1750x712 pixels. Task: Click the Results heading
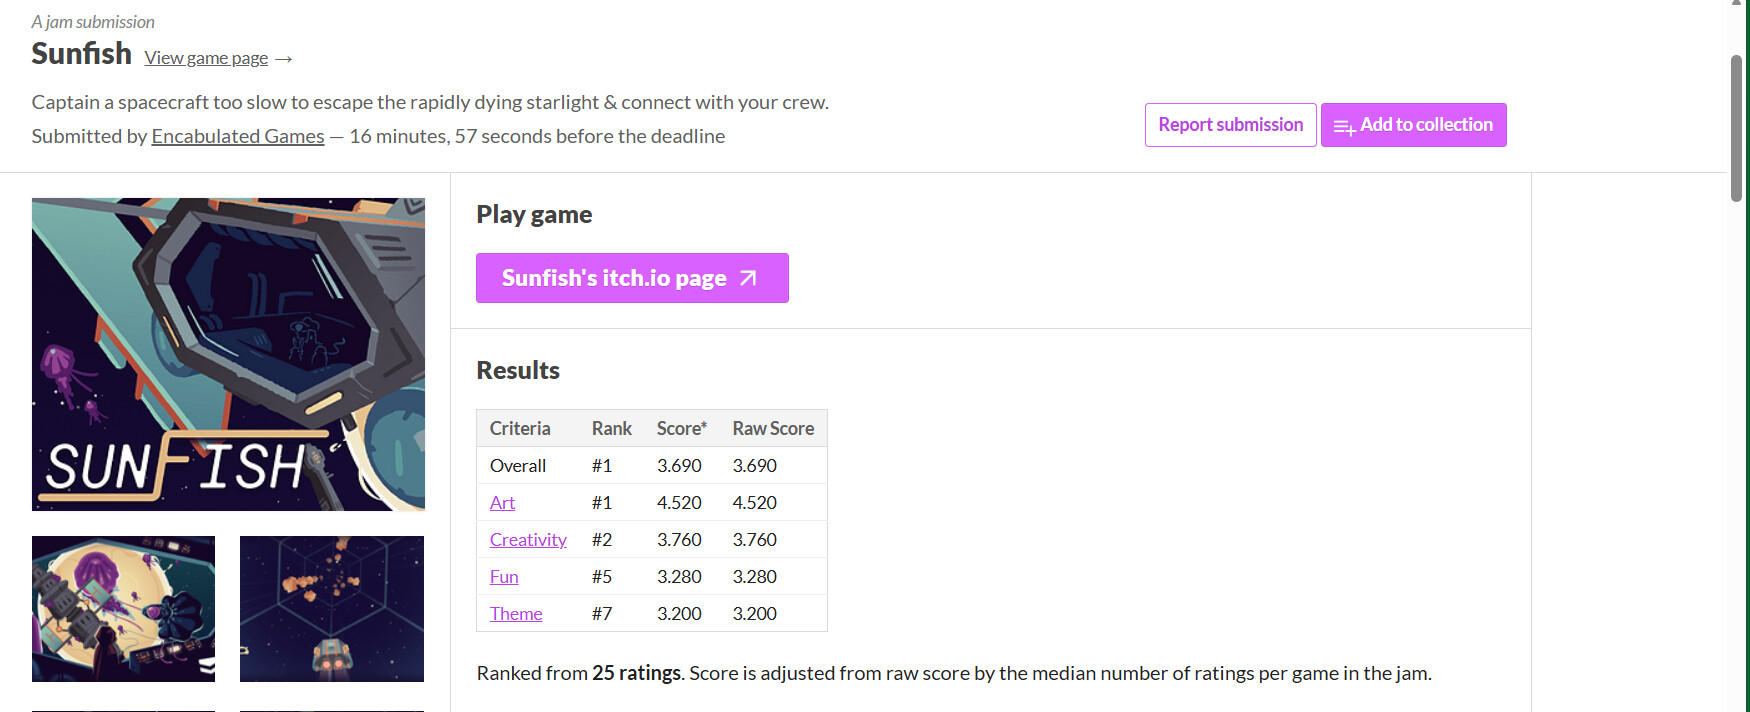coord(518,370)
